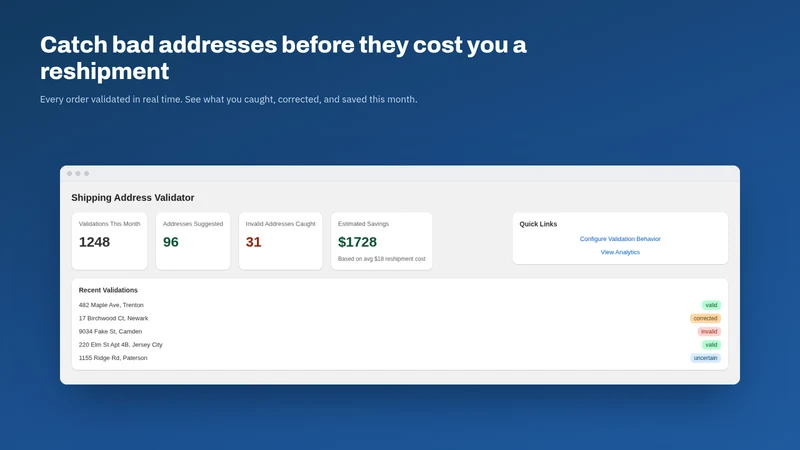This screenshot has height=450, width=800.
Task: Click the Quick Links heading
Action: point(538,224)
